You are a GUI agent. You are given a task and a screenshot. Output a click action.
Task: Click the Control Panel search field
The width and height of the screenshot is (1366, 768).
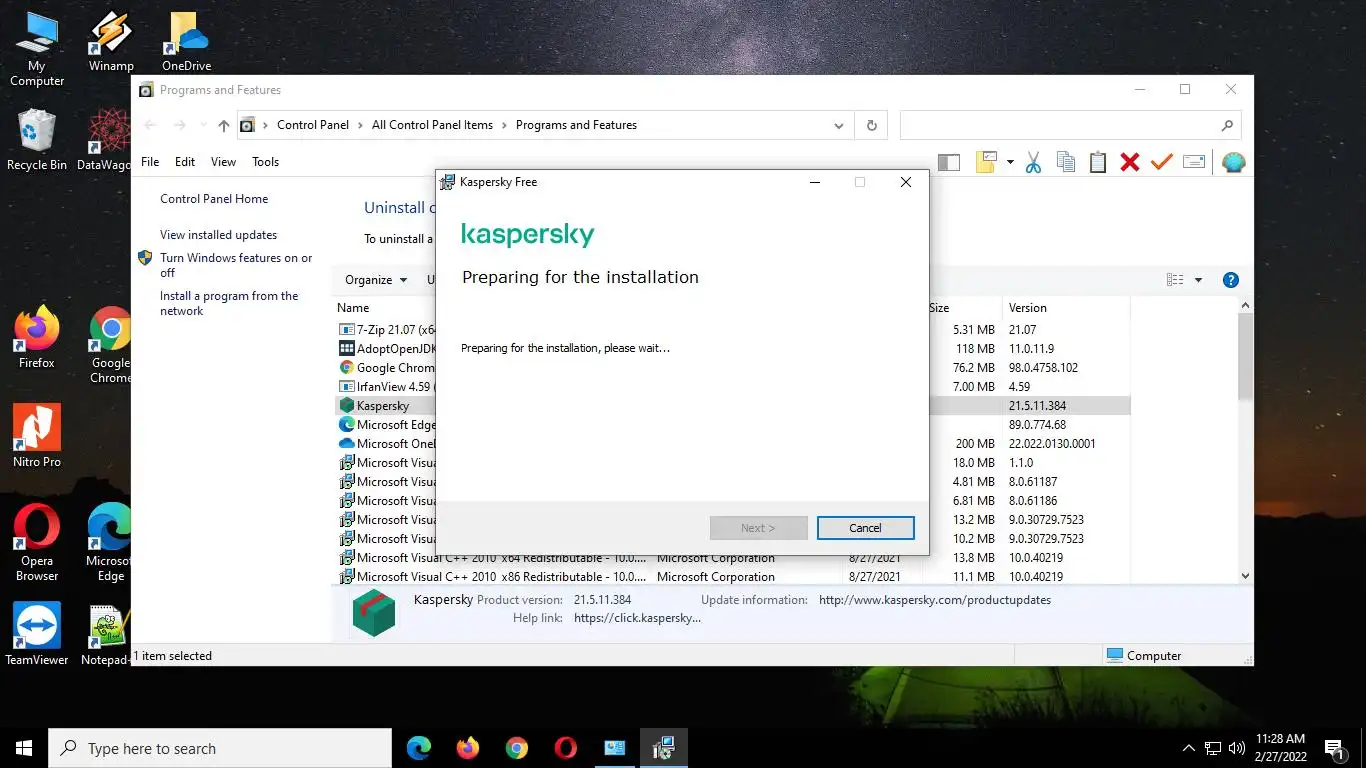1070,125
